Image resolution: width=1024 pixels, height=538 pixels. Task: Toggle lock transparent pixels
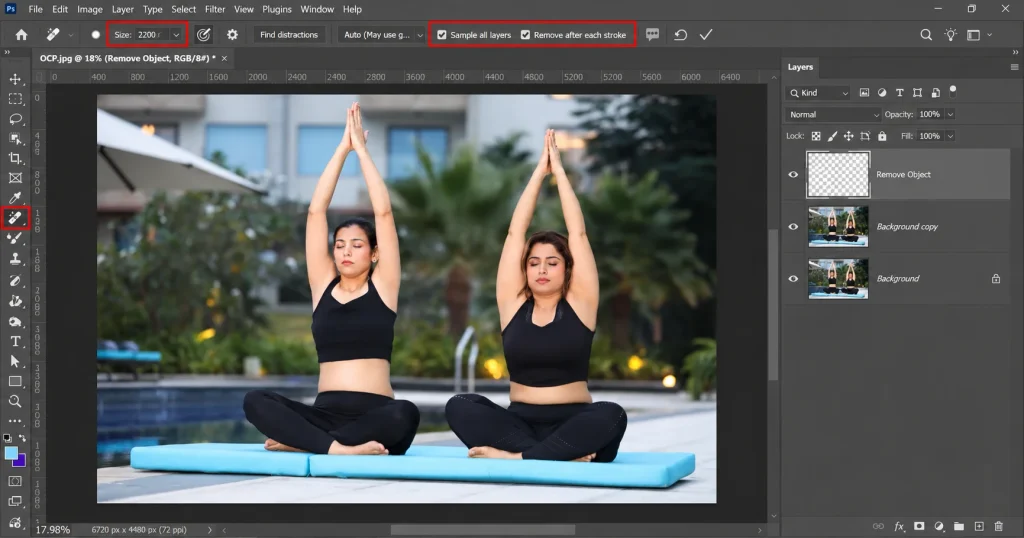816,136
